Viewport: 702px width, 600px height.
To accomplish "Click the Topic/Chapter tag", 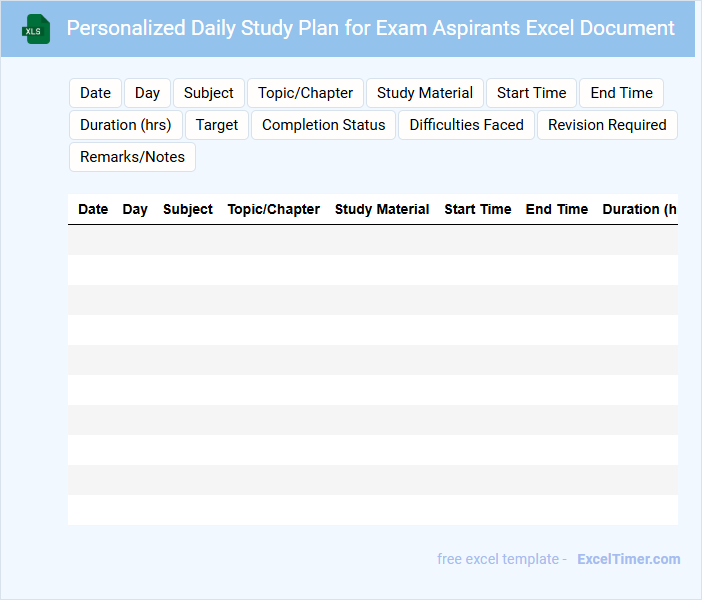I will point(305,93).
